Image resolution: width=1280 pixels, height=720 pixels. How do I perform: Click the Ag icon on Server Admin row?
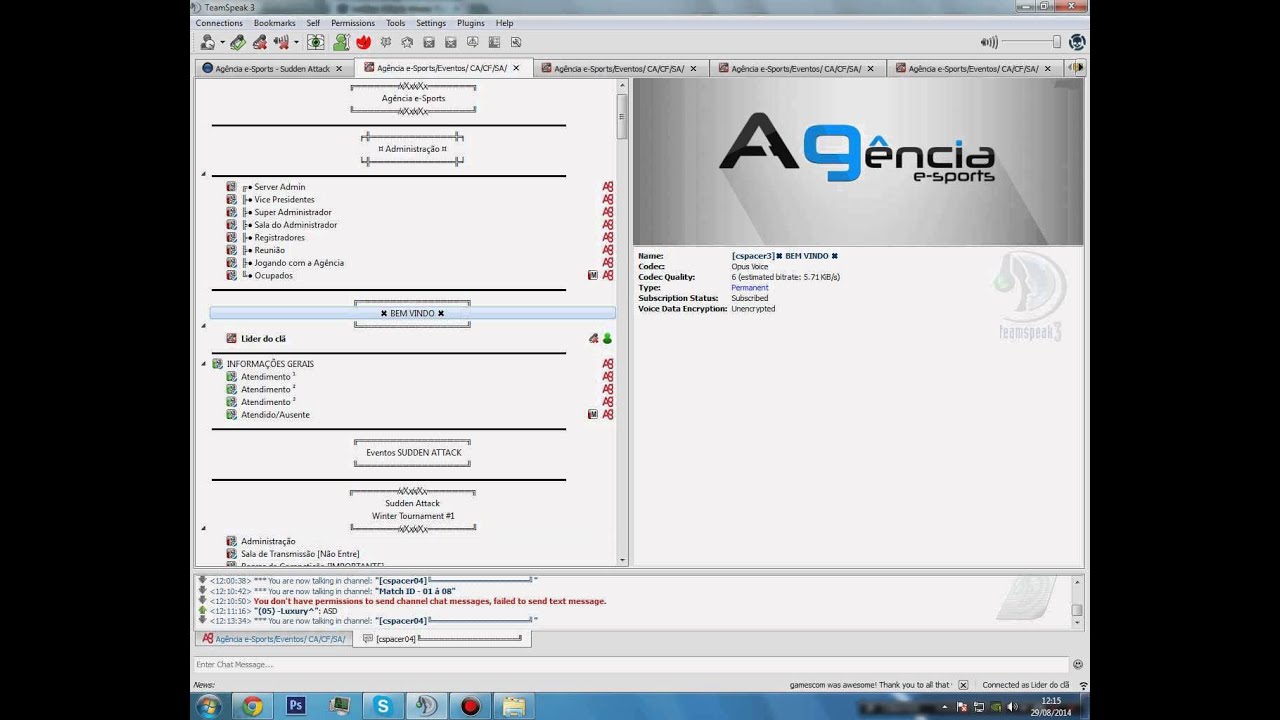pos(607,187)
